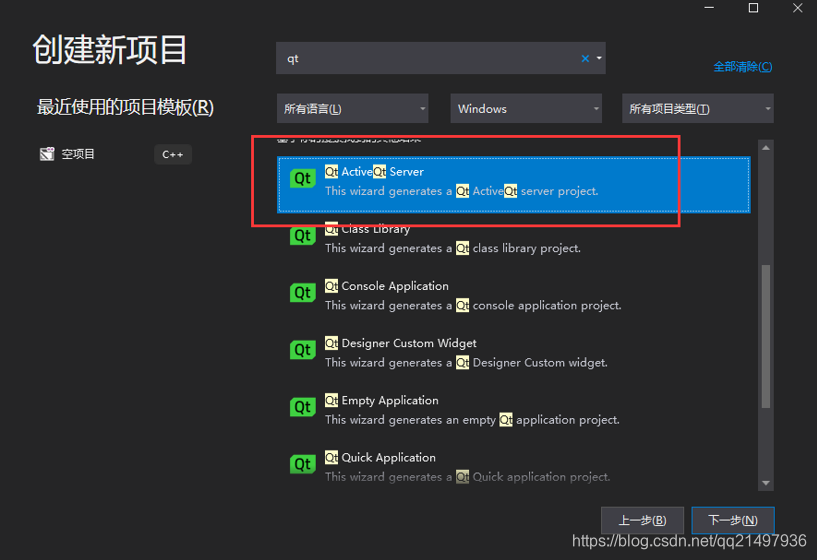Open the 所有项目类型 project type dropdown
Viewport: 817px width, 560px height.
coord(698,108)
